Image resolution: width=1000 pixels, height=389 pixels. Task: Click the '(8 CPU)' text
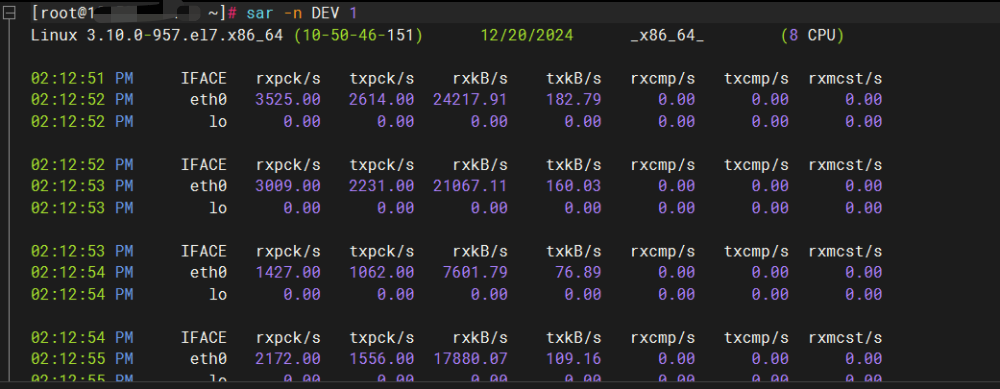click(x=812, y=36)
